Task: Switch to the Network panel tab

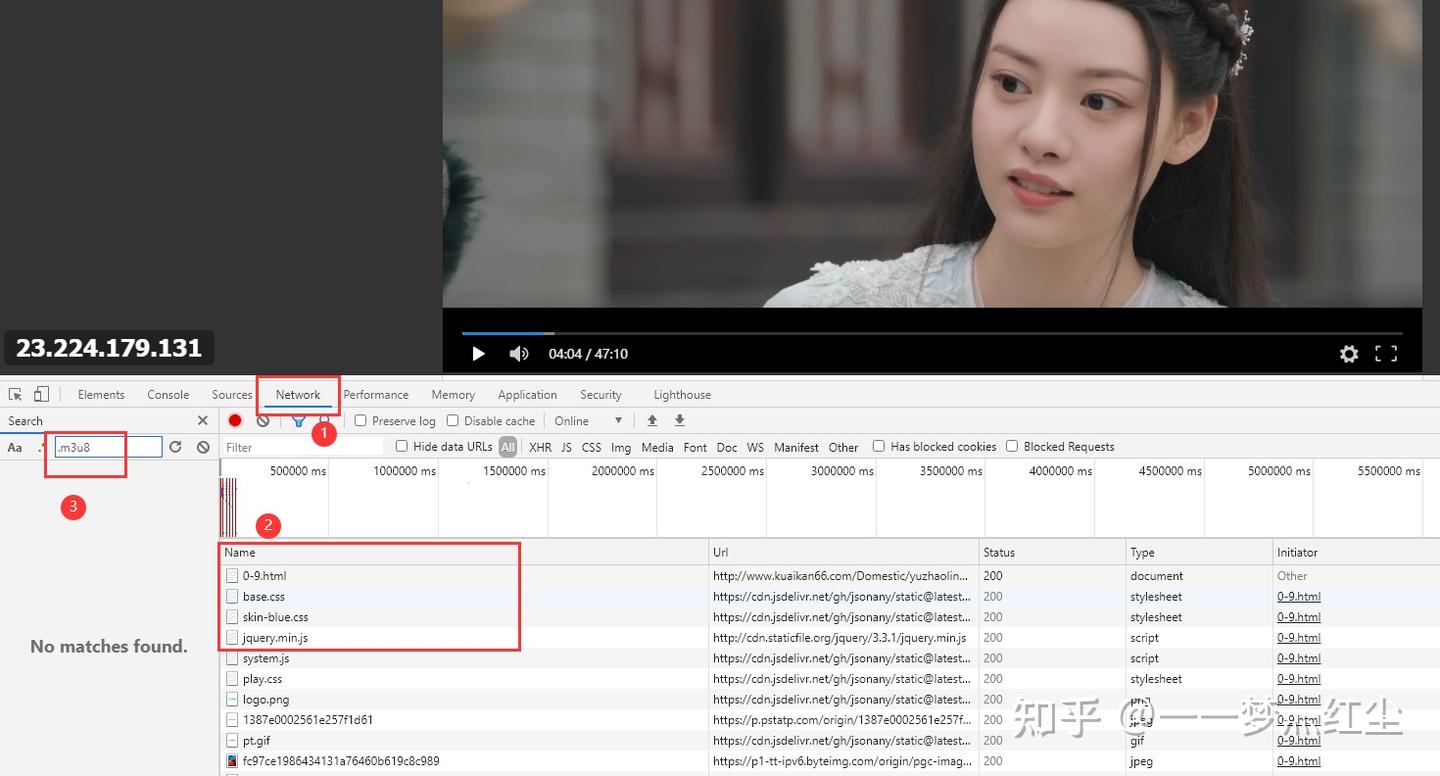Action: point(297,394)
